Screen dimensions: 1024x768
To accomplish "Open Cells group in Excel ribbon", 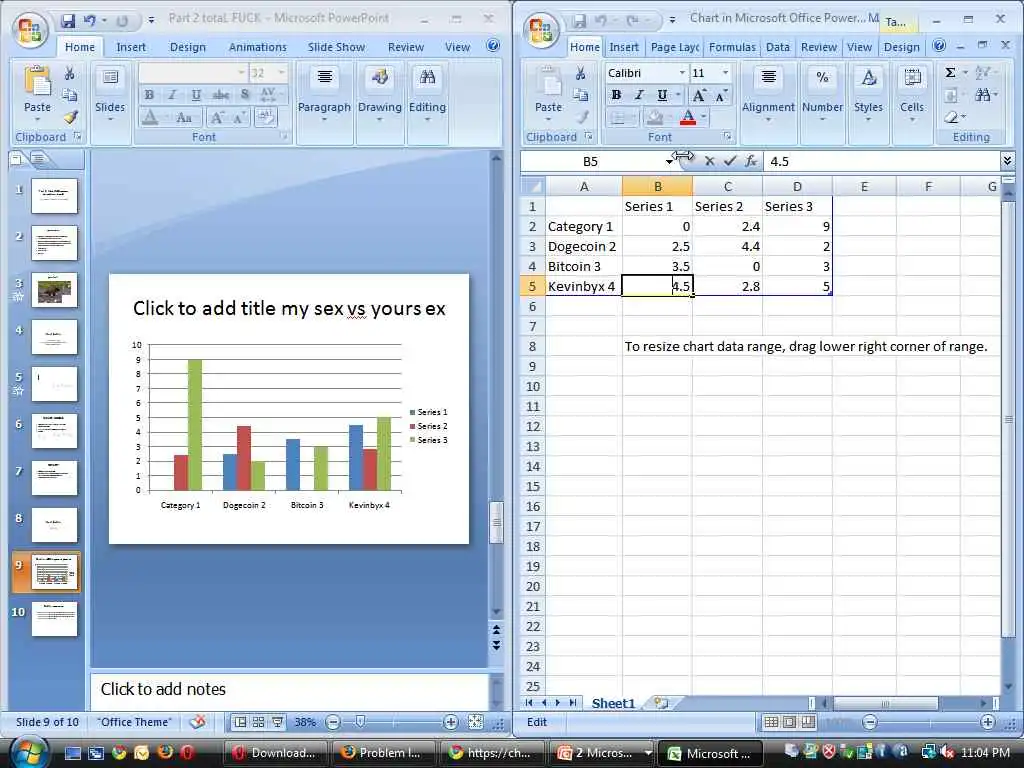I will [x=912, y=94].
